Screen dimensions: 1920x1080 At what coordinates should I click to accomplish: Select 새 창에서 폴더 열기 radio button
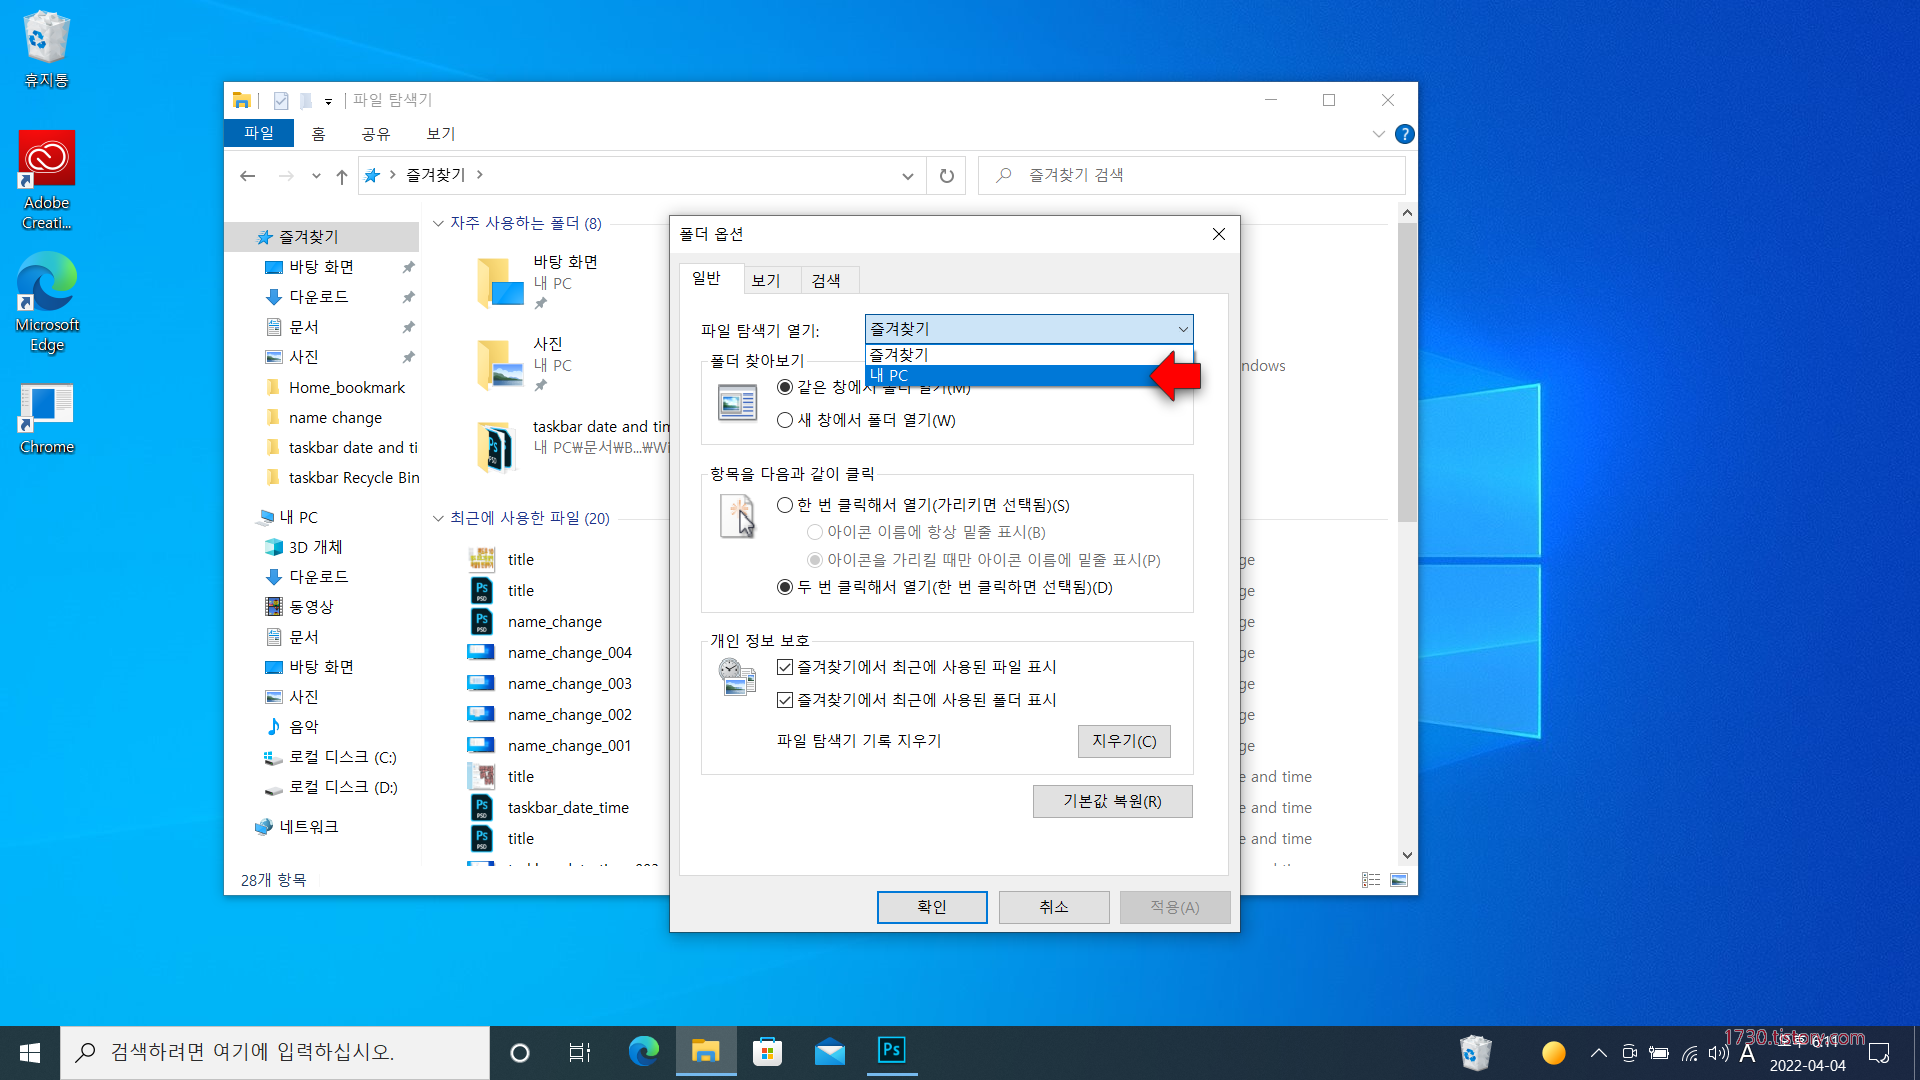[785, 420]
